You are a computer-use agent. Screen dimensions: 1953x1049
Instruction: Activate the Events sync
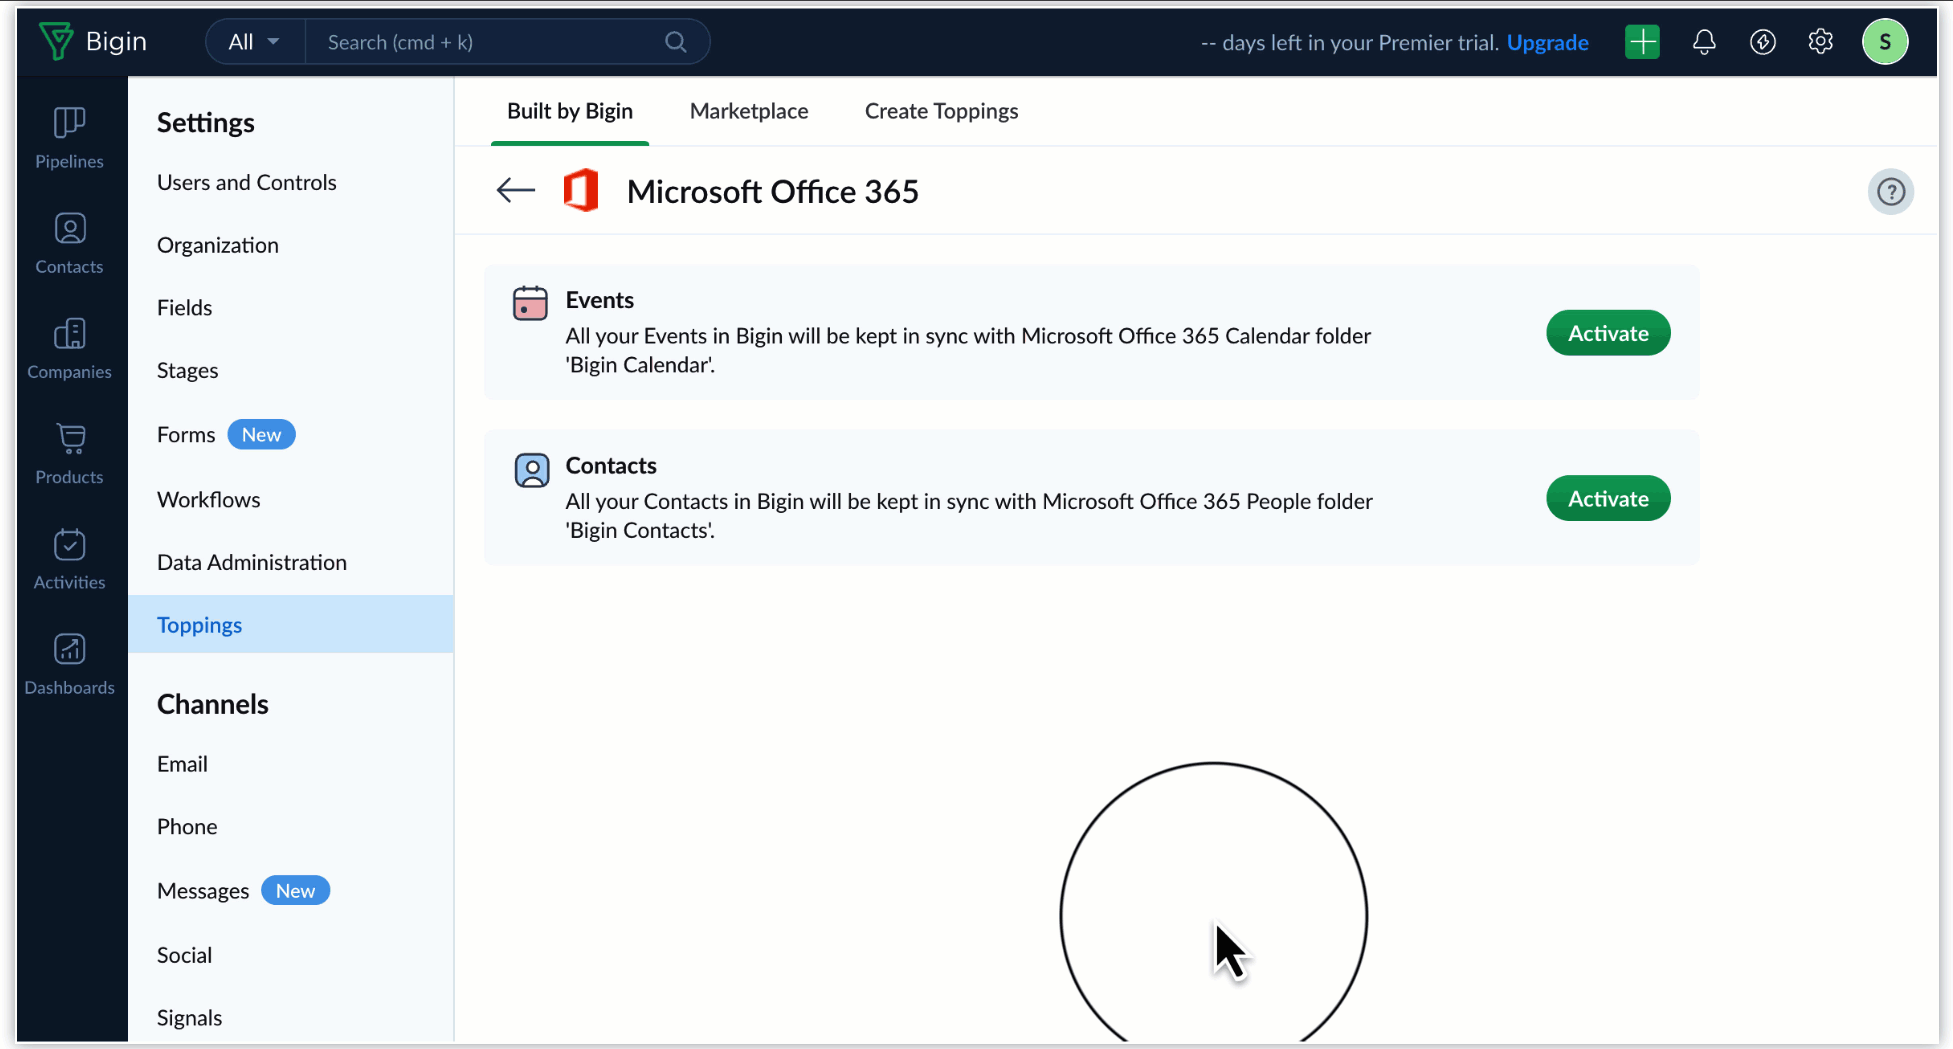click(x=1608, y=333)
